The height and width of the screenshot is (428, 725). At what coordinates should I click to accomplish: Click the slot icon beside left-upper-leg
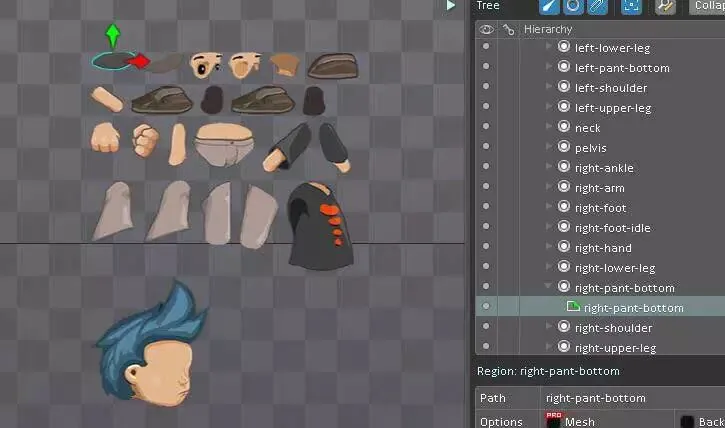point(564,107)
